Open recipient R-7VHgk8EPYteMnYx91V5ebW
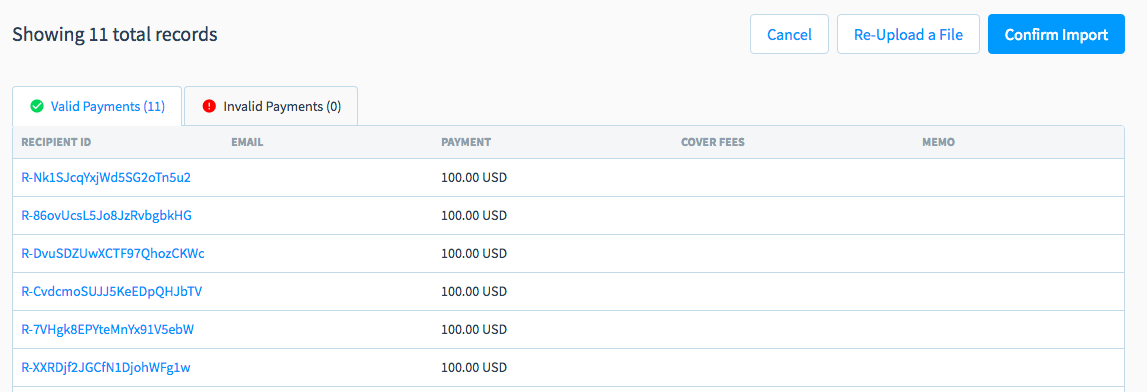The width and height of the screenshot is (1147, 392). 108,330
